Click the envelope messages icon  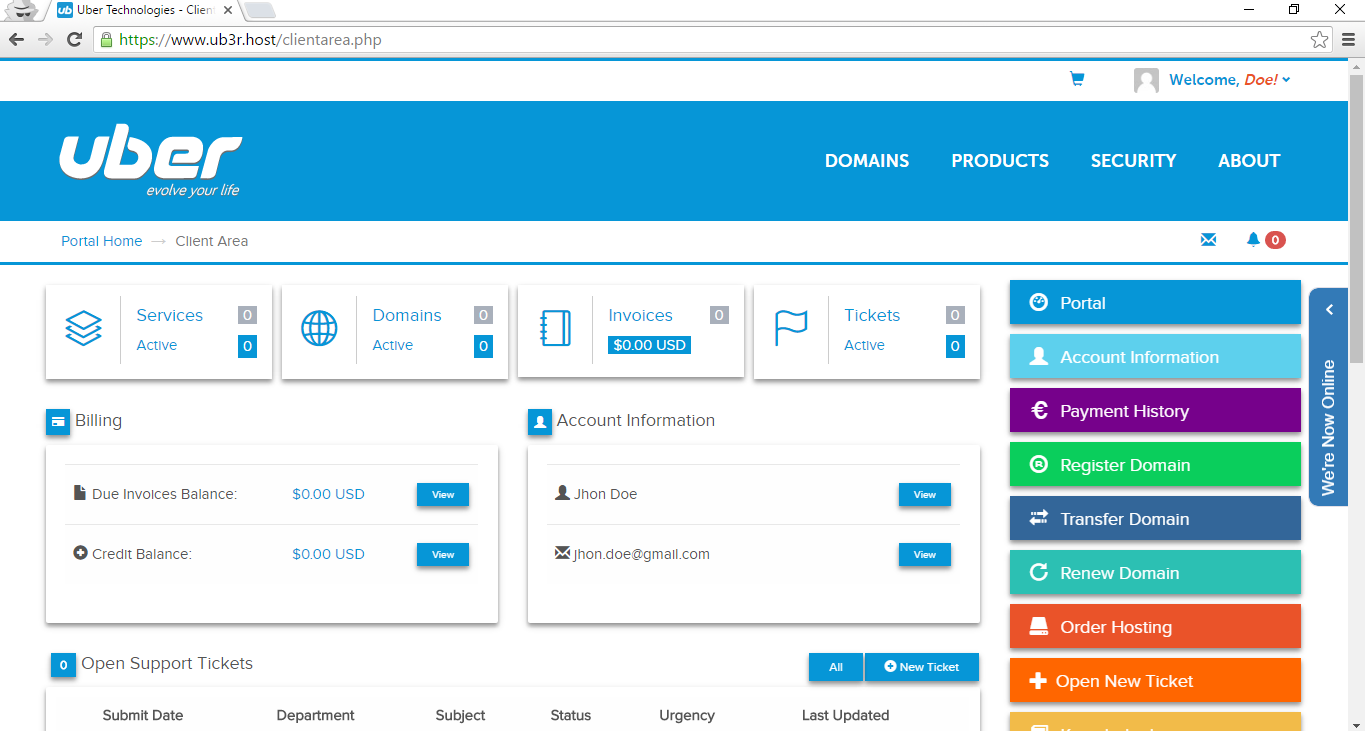tap(1208, 240)
